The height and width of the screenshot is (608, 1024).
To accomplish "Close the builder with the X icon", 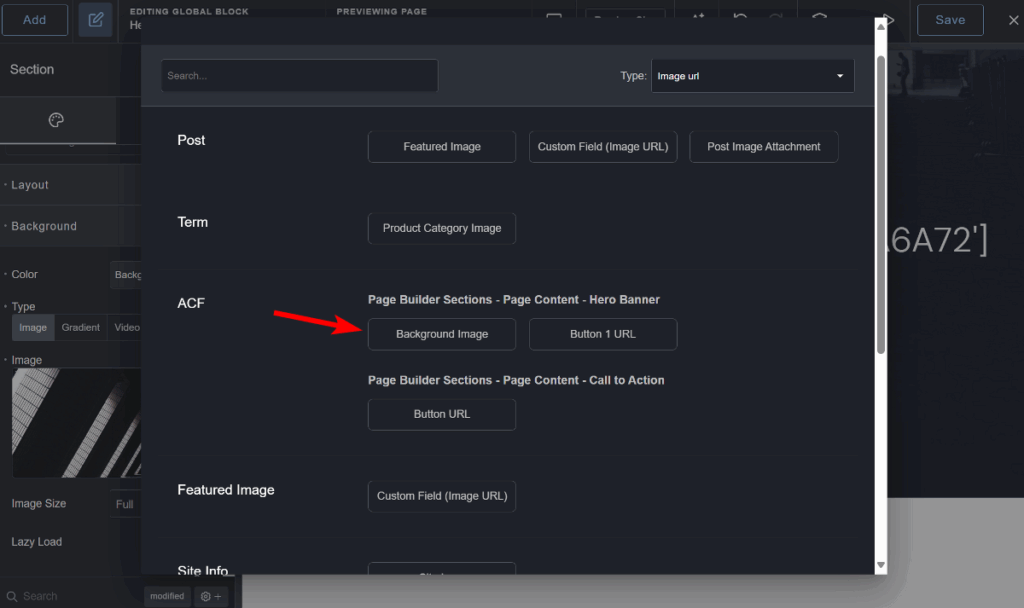I will (1013, 20).
